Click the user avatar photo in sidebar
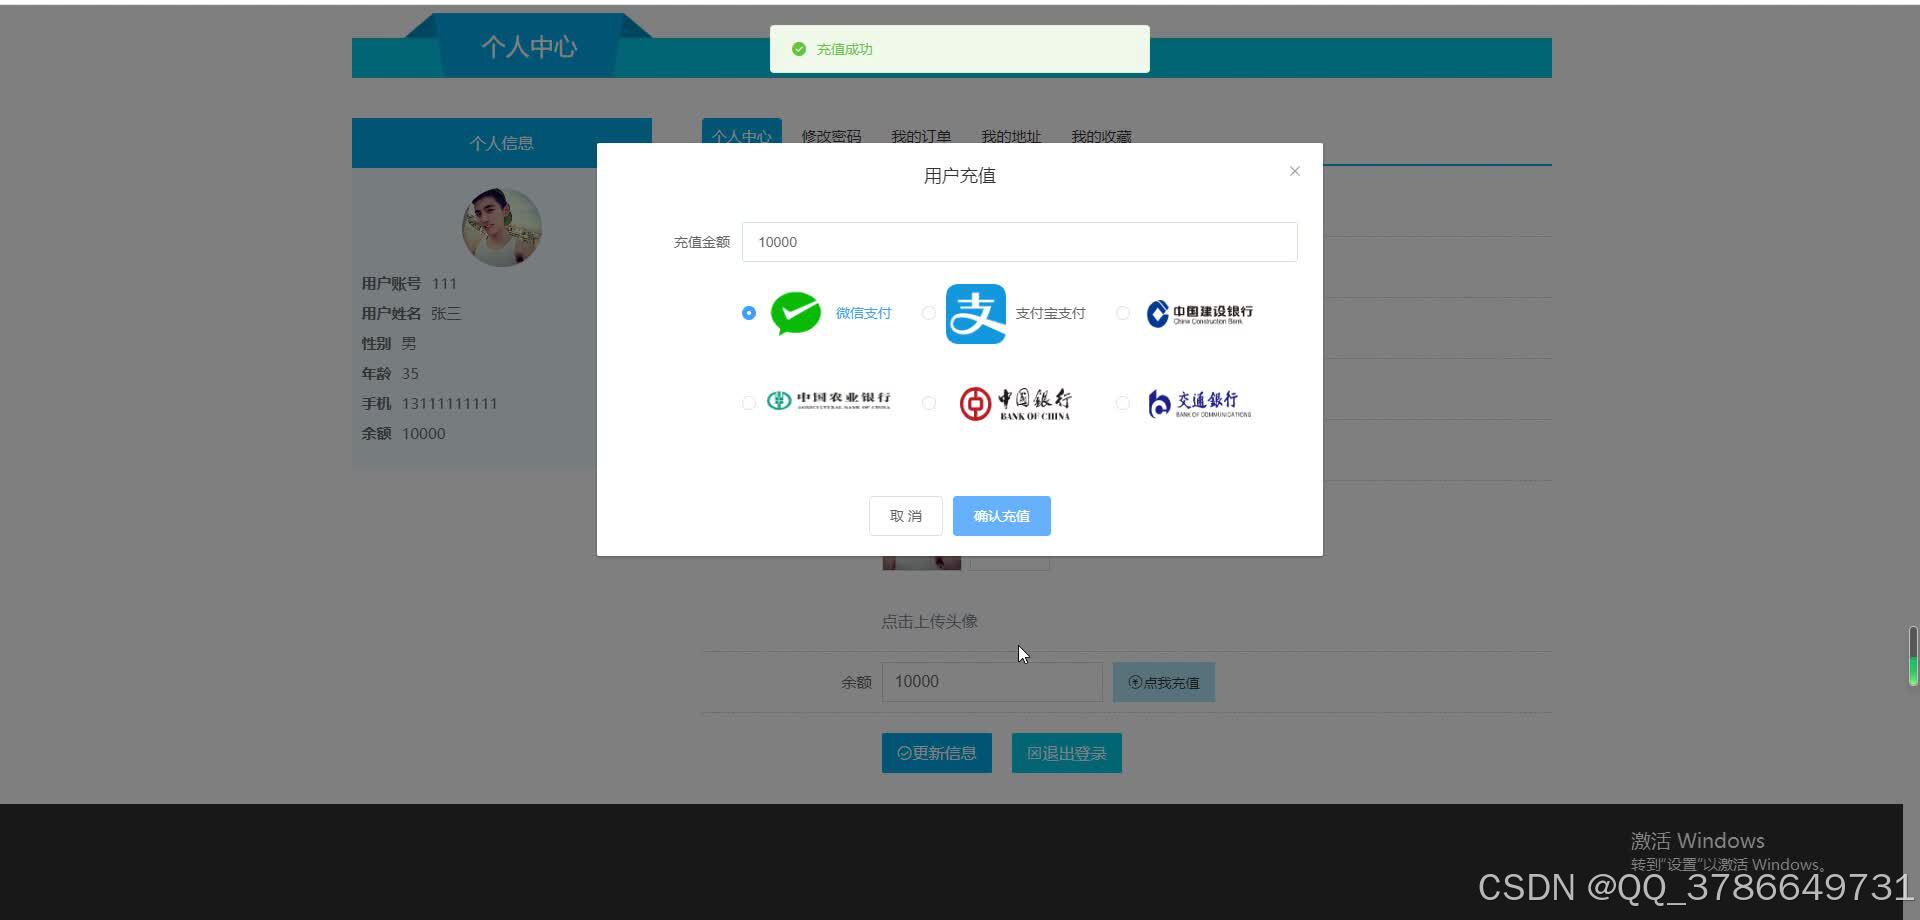The height and width of the screenshot is (920, 1920). click(x=502, y=227)
